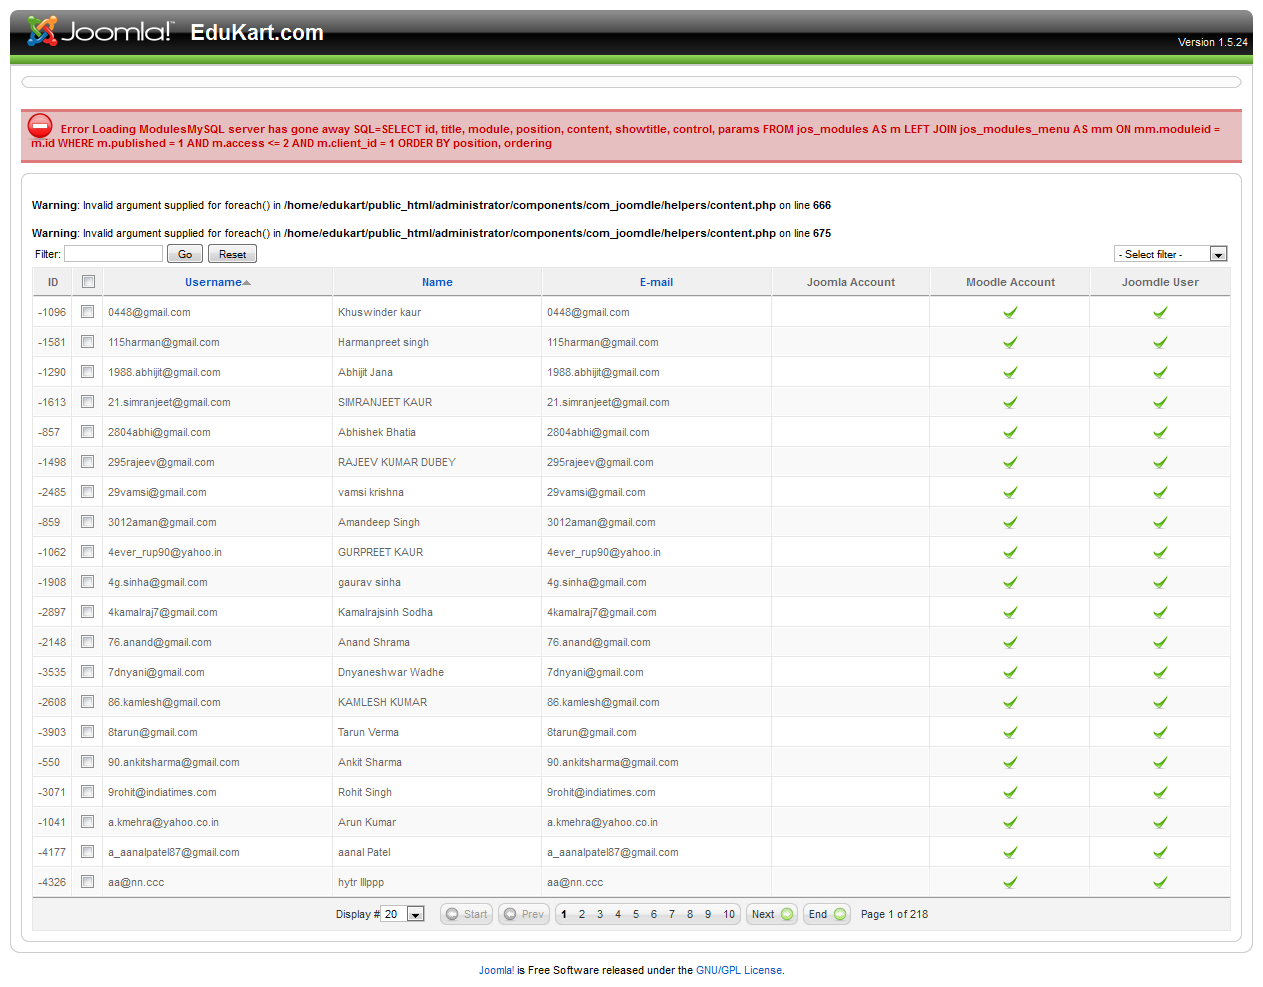
Task: Click the Joomla! logo in header
Action: click(100, 32)
